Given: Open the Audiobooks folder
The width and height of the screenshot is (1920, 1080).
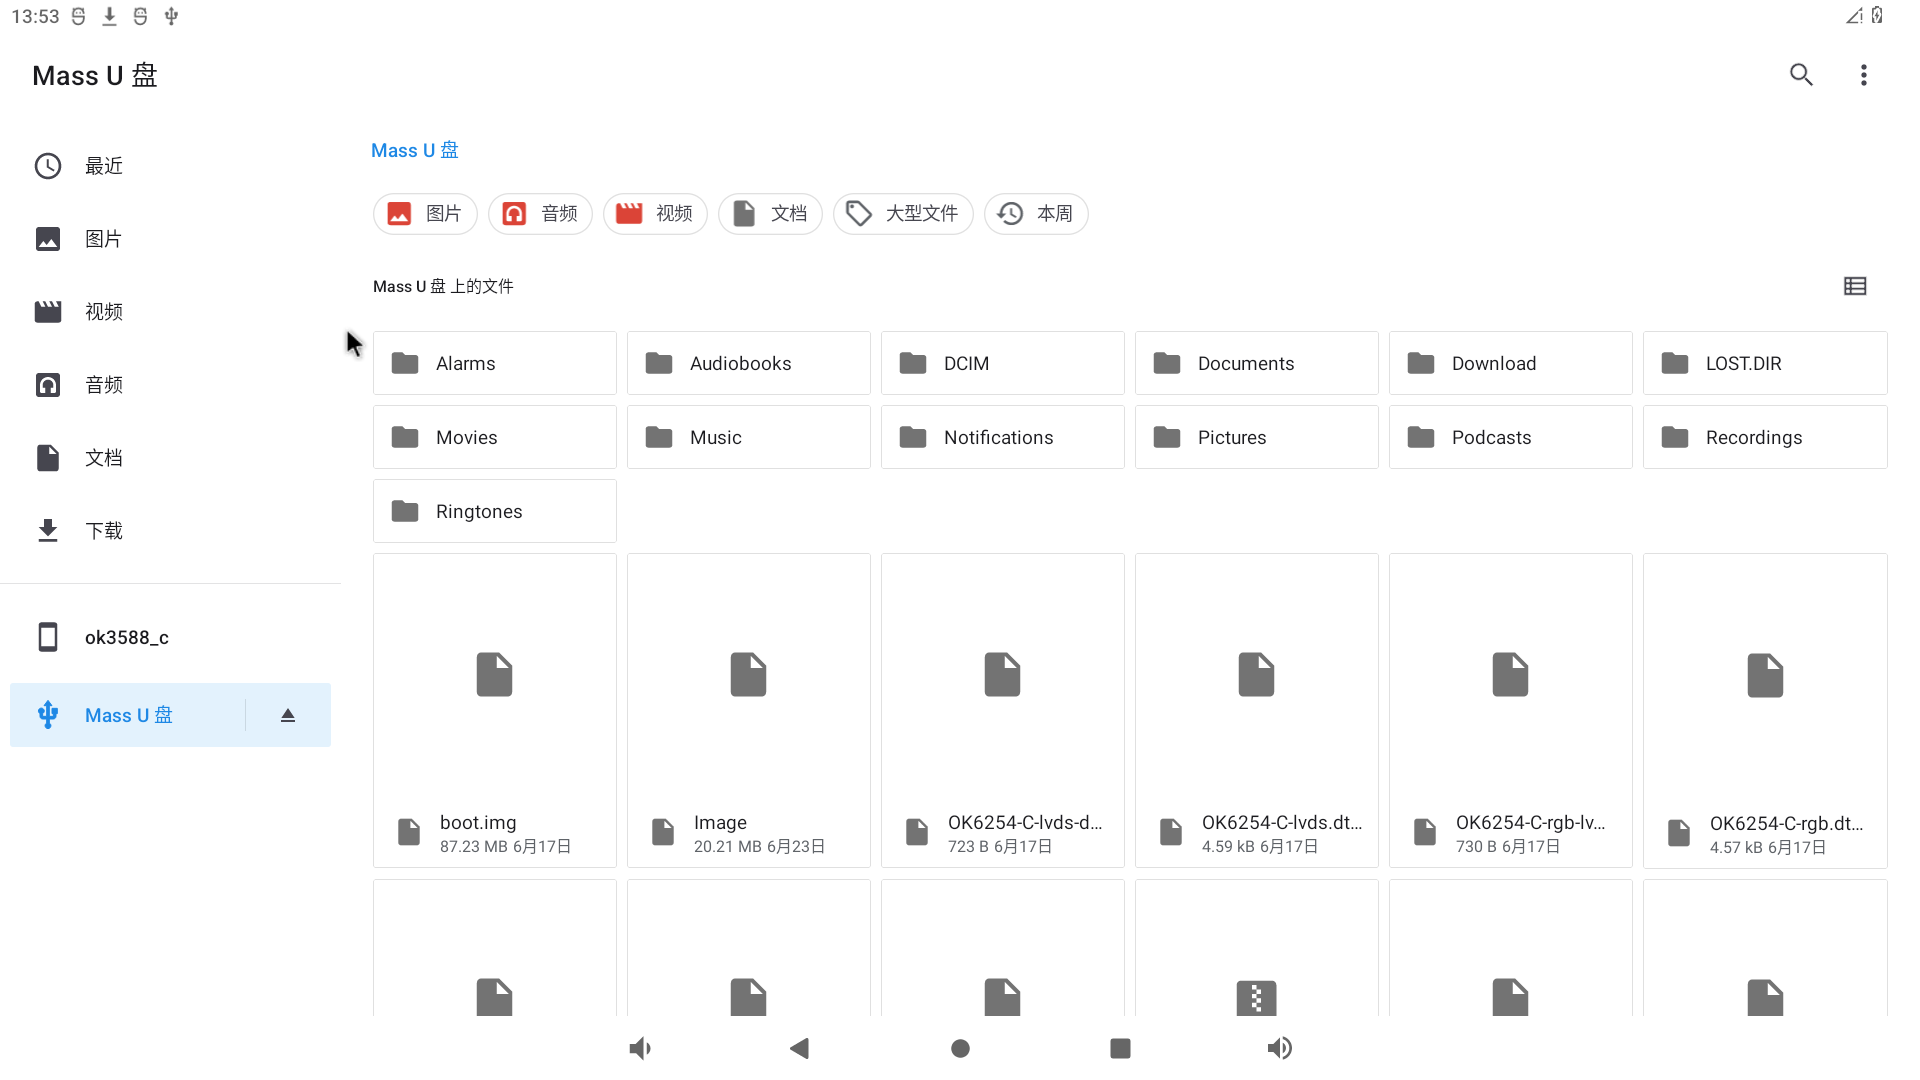Looking at the screenshot, I should 749,363.
